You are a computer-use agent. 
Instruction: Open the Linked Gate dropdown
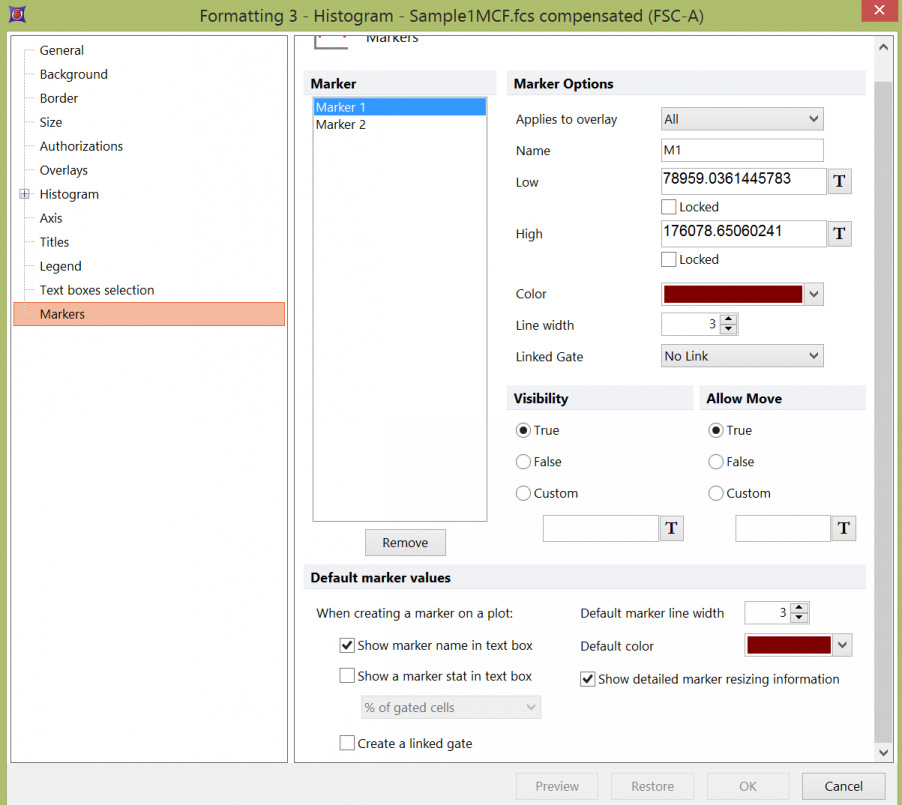tap(742, 356)
